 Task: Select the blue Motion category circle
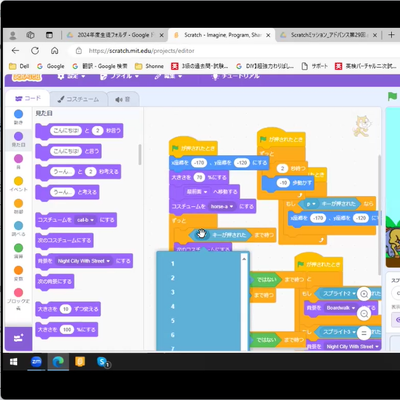18,114
